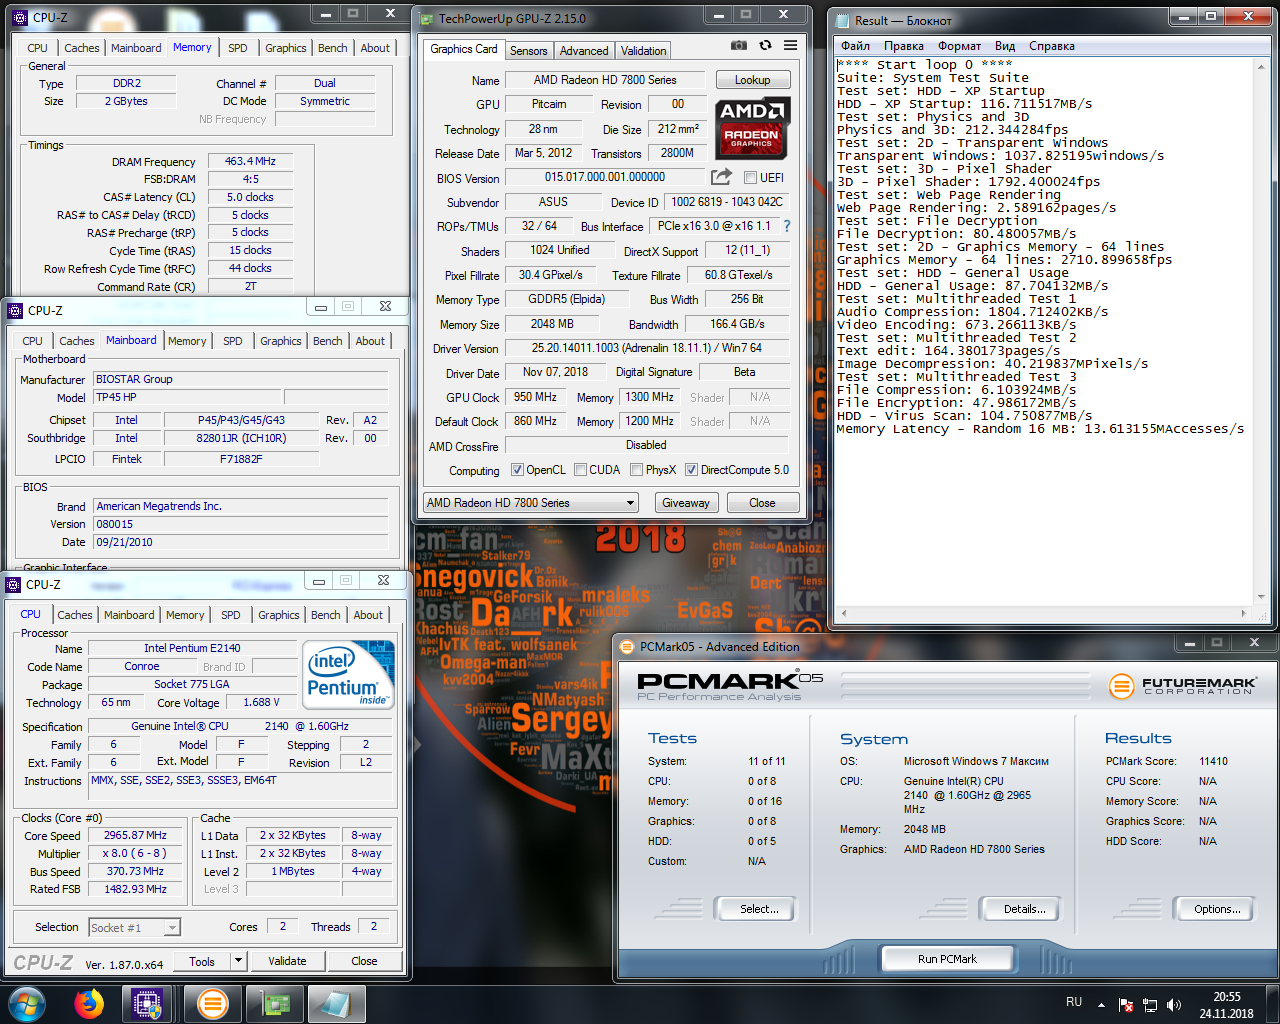
Task: Click the PCMark05 title bar icon
Action: (x=627, y=647)
